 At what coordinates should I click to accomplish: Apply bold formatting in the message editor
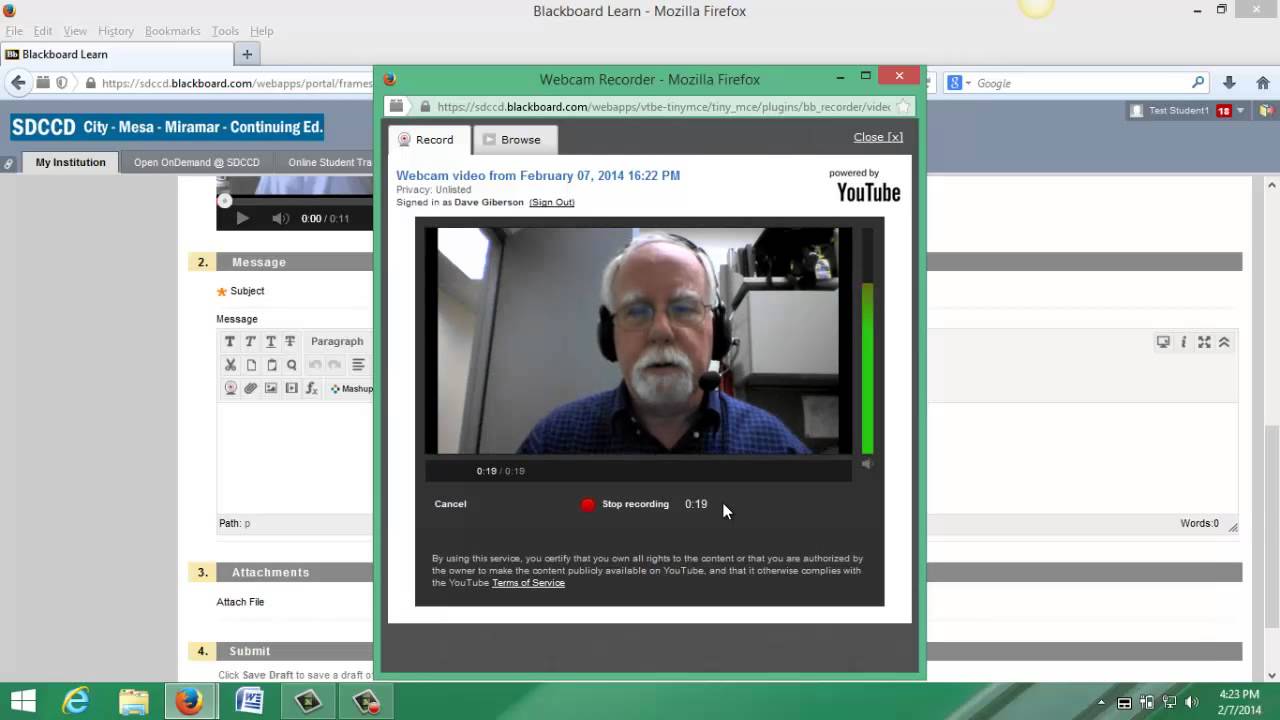point(230,341)
